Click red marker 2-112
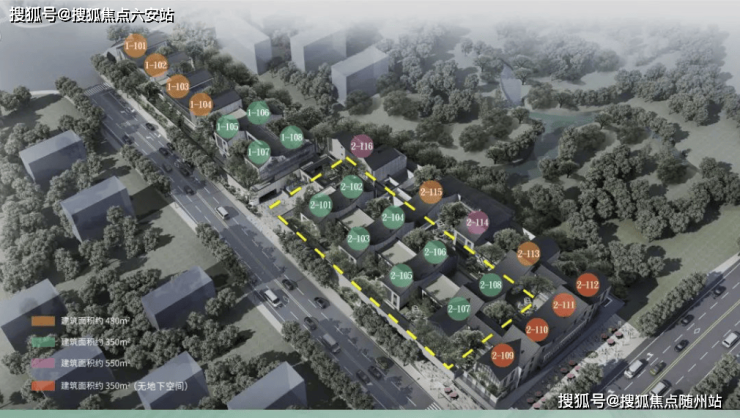The image size is (740, 418). click(x=588, y=285)
